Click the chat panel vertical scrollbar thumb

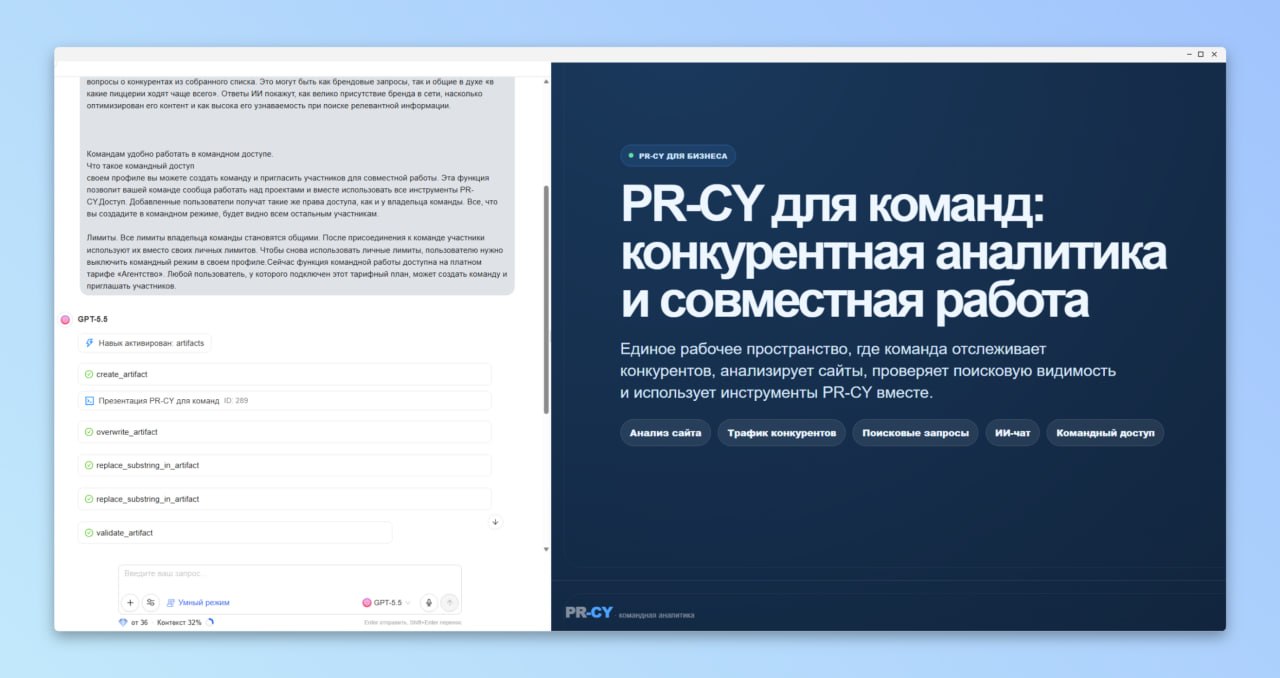(546, 298)
